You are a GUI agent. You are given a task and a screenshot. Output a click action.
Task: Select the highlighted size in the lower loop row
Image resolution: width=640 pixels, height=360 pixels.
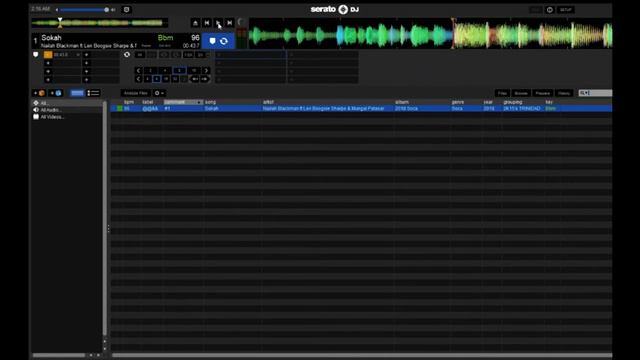[x=156, y=79]
